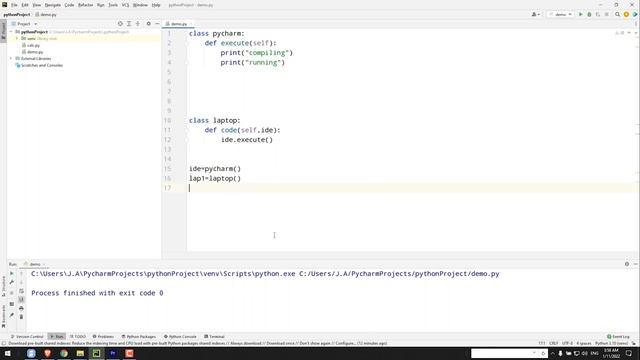Open the Run menu
Image resolution: width=640 pixels, height=360 pixels.
[100, 5]
